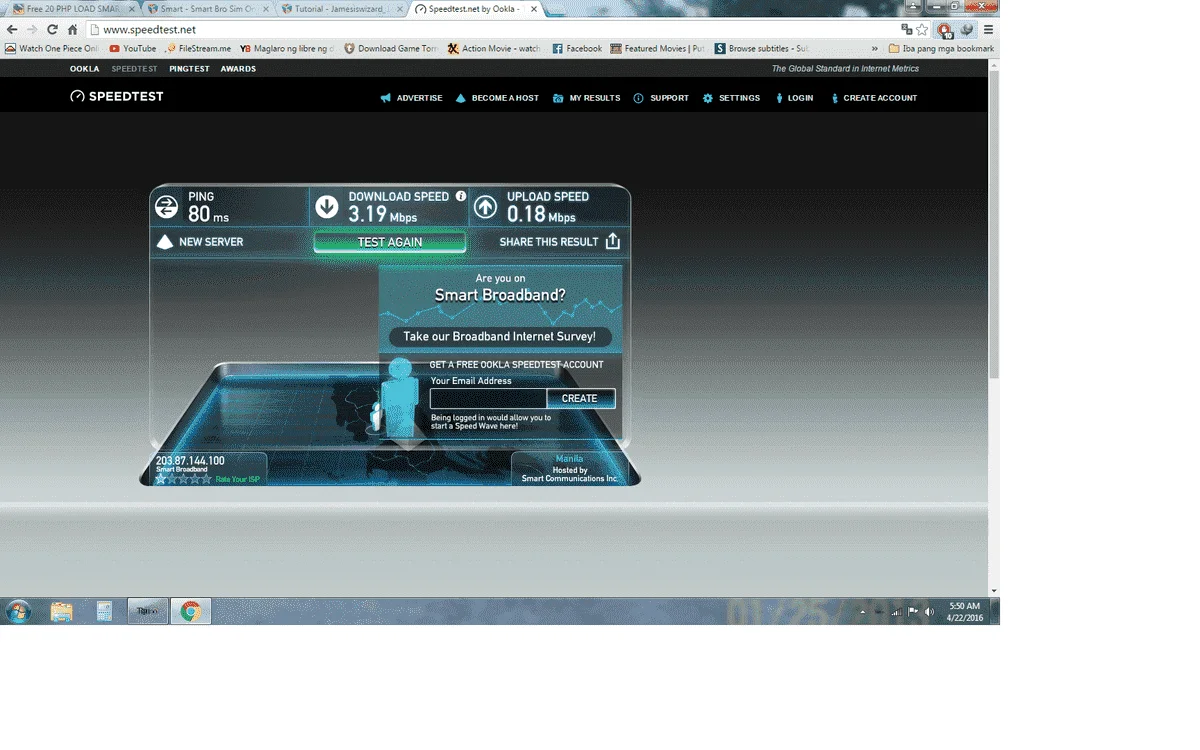Click the CREATE account button
The height and width of the screenshot is (750, 1200).
[580, 398]
